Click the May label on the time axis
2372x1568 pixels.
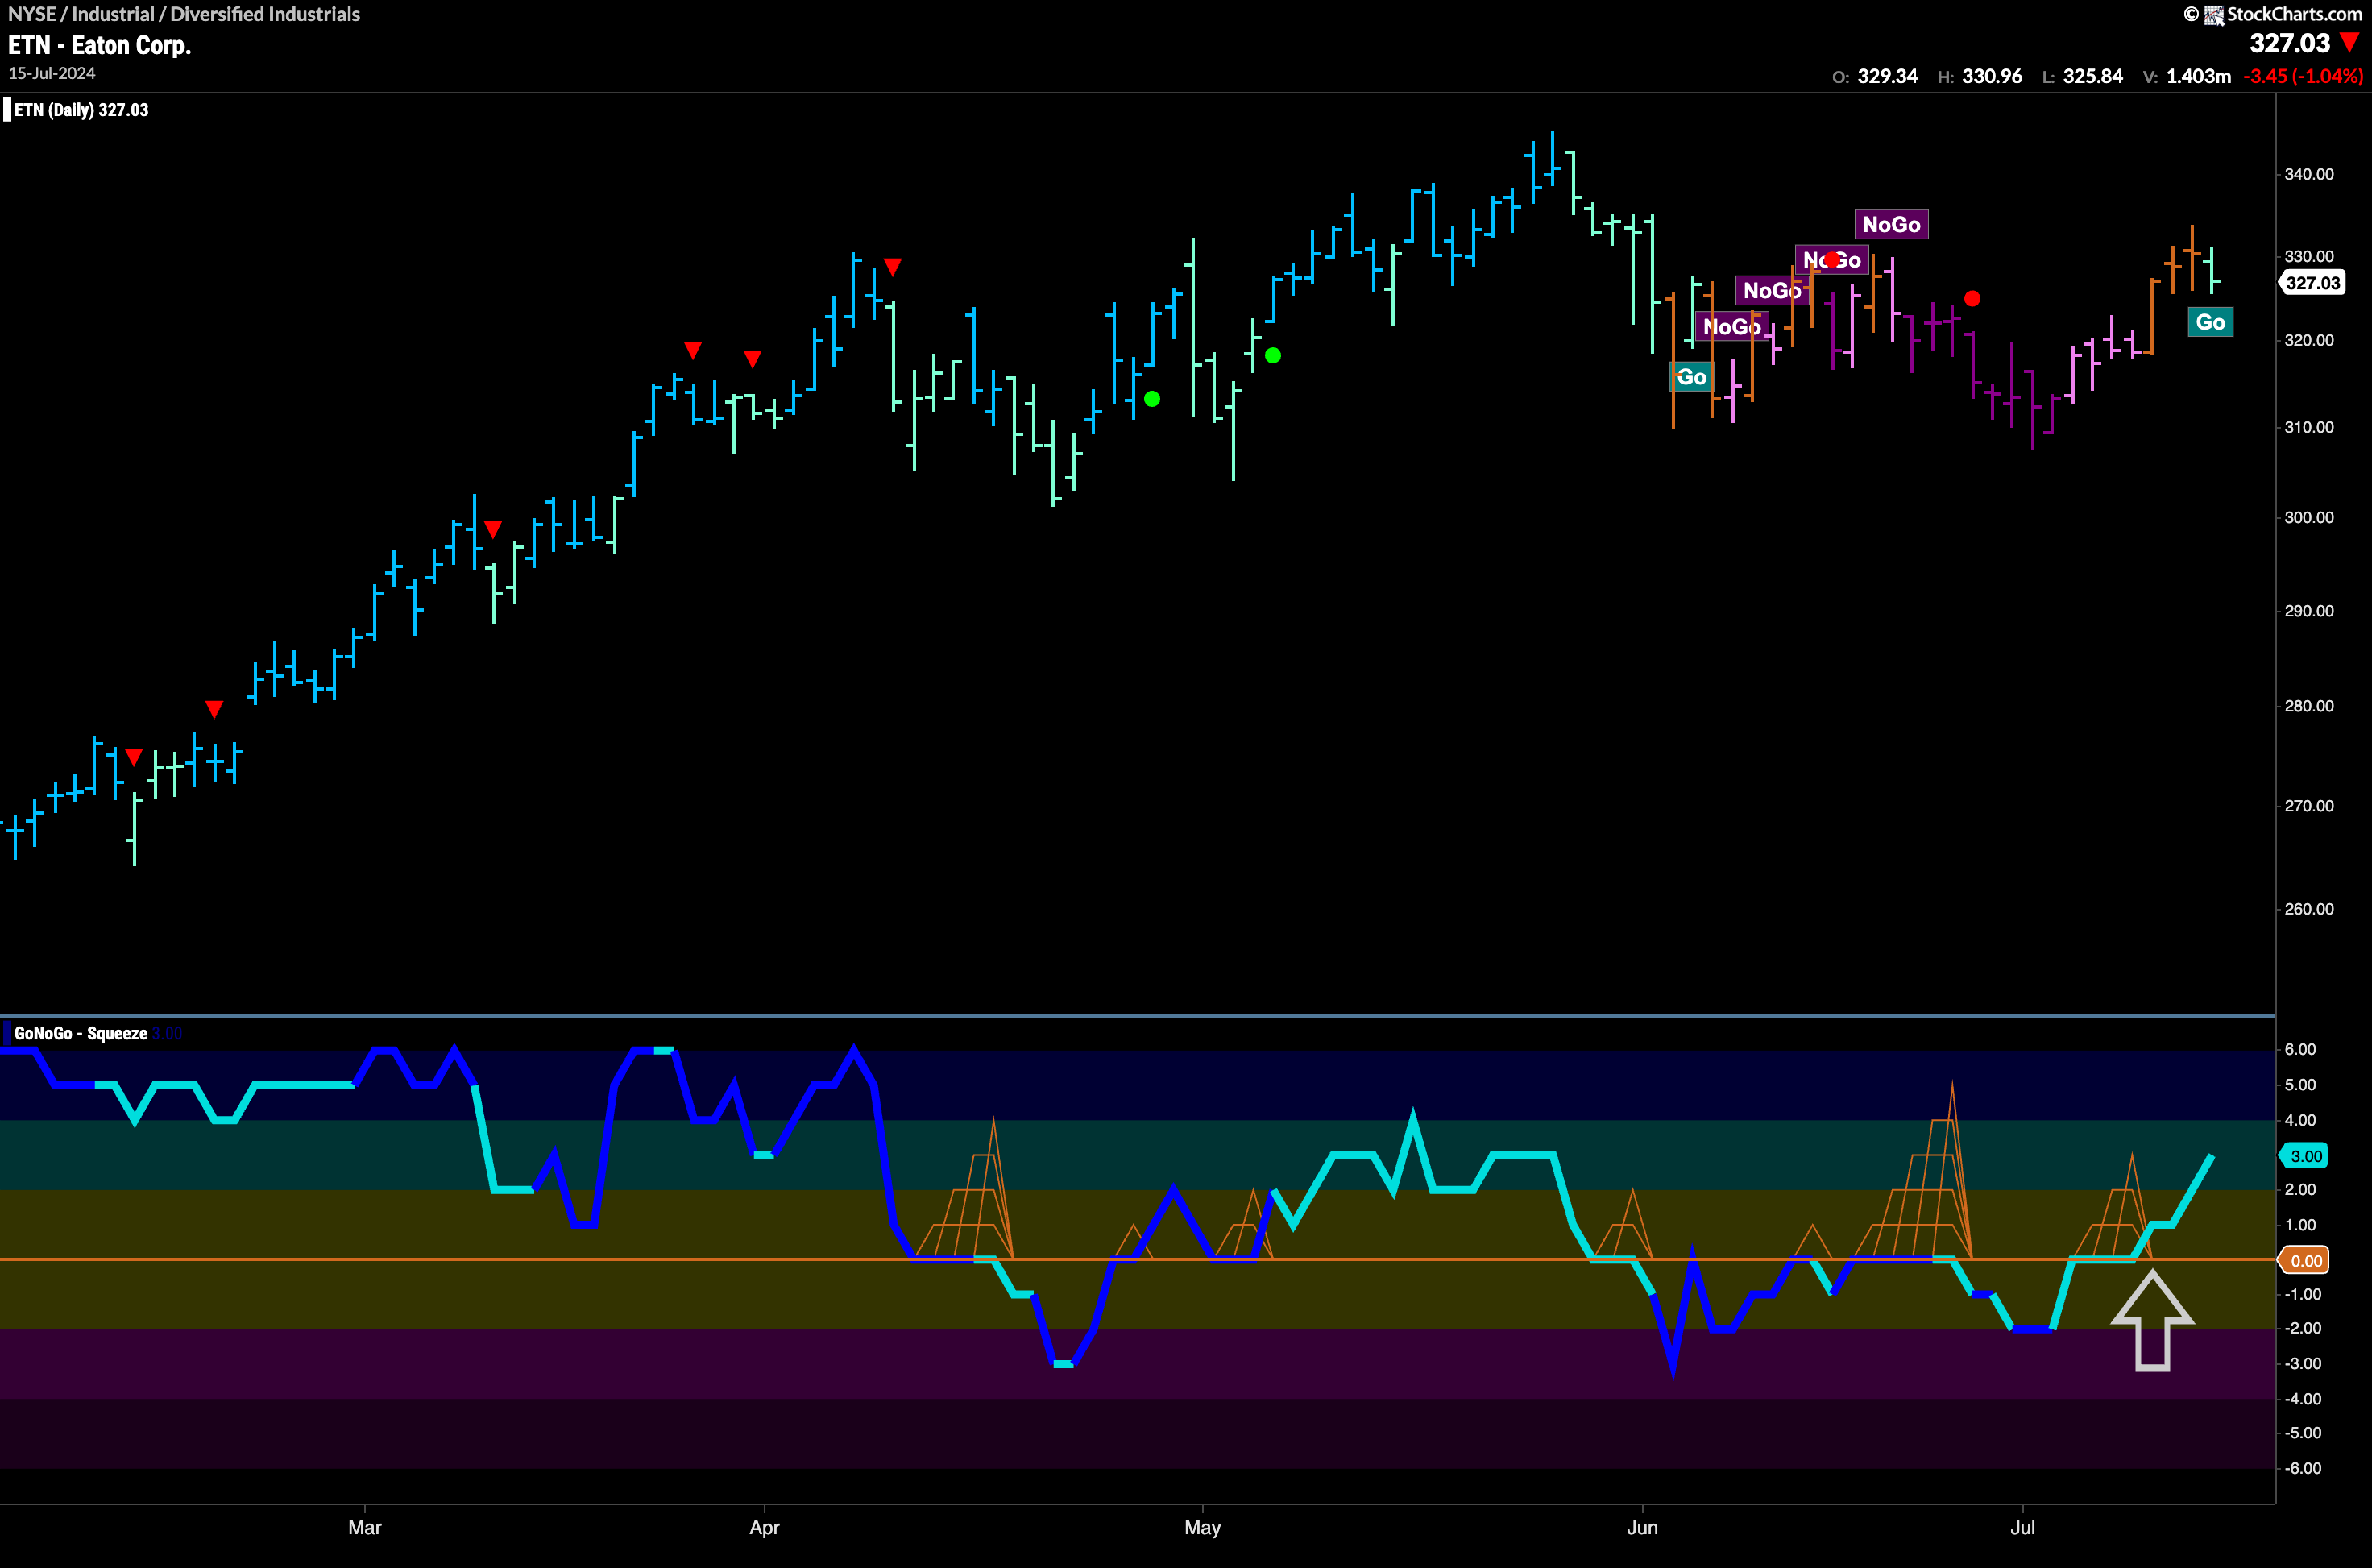[x=1202, y=1527]
